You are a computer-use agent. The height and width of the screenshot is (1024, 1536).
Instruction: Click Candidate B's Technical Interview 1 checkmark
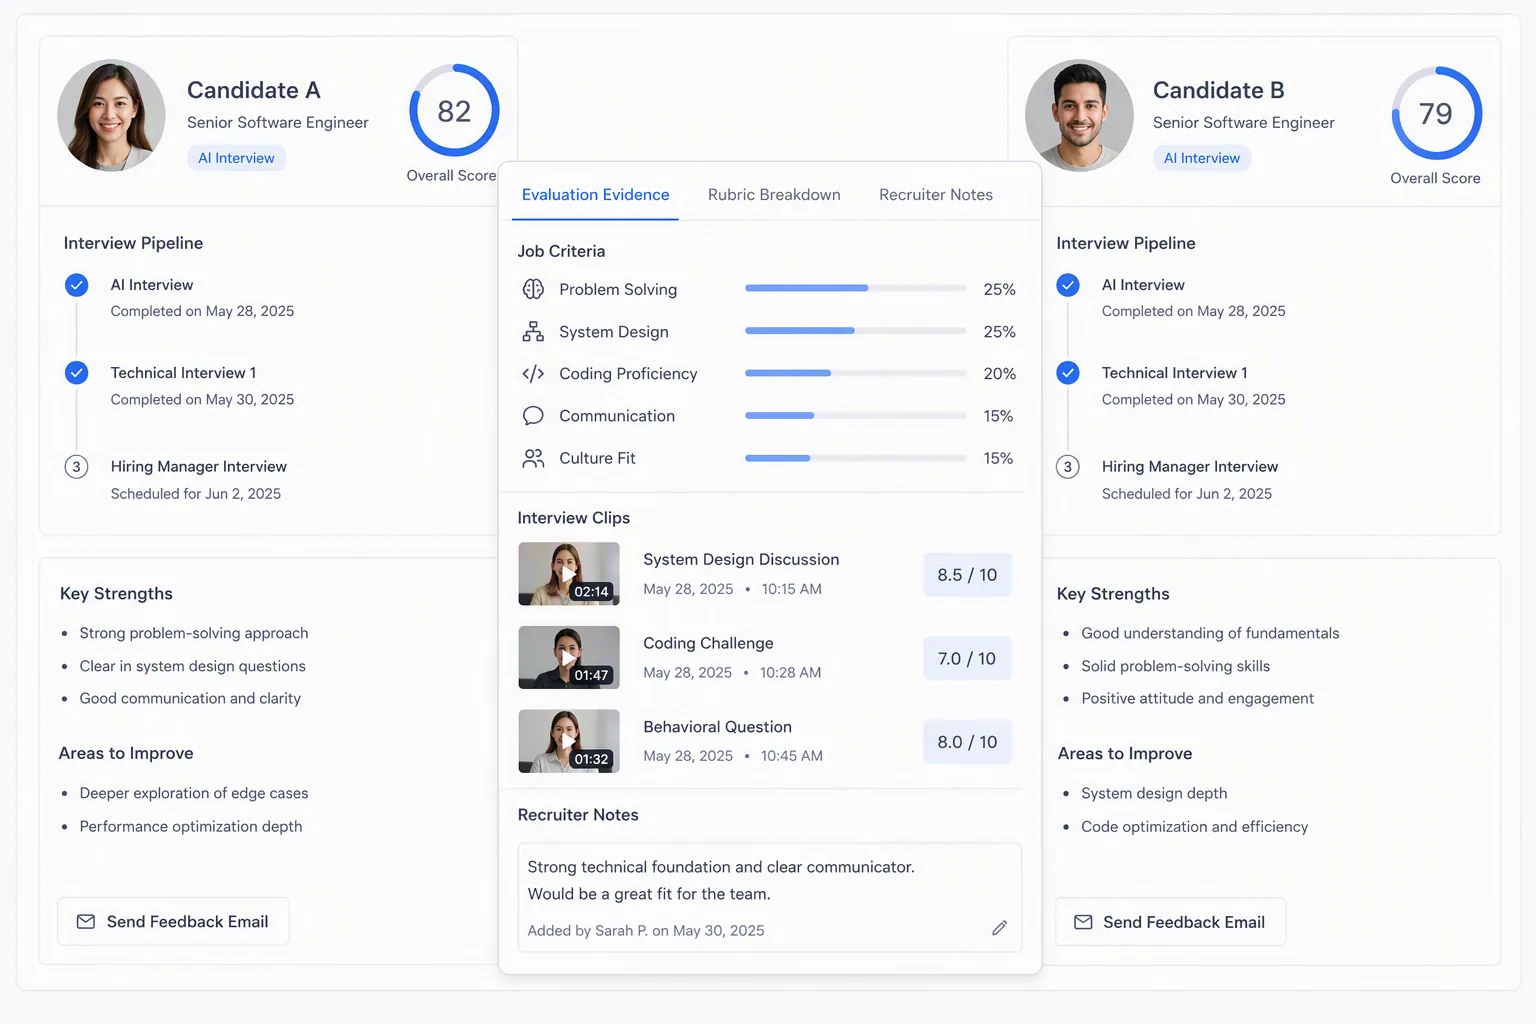tap(1068, 373)
